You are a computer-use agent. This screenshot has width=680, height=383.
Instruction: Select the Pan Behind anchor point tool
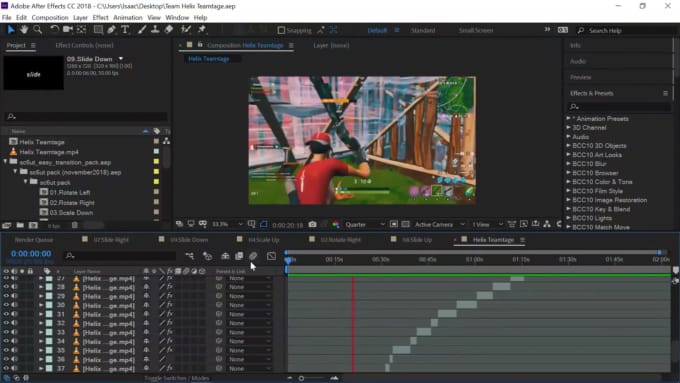pyautogui.click(x=81, y=29)
